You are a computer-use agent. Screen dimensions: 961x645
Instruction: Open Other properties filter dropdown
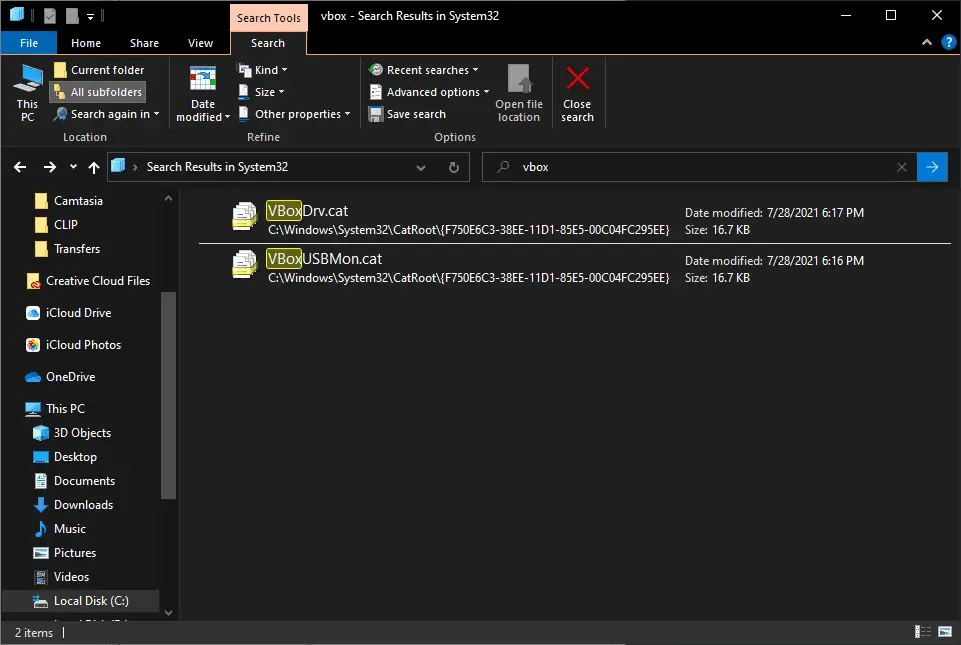coord(294,114)
